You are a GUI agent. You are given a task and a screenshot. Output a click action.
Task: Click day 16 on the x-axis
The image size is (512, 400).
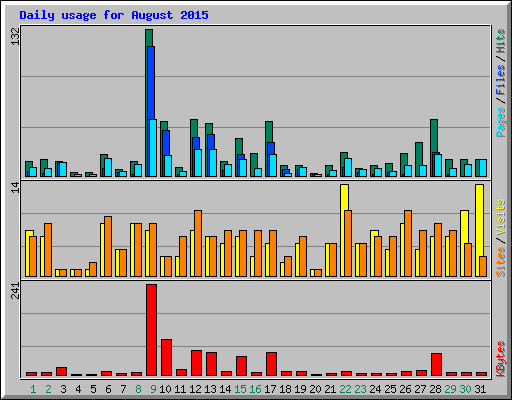pyautogui.click(x=255, y=389)
